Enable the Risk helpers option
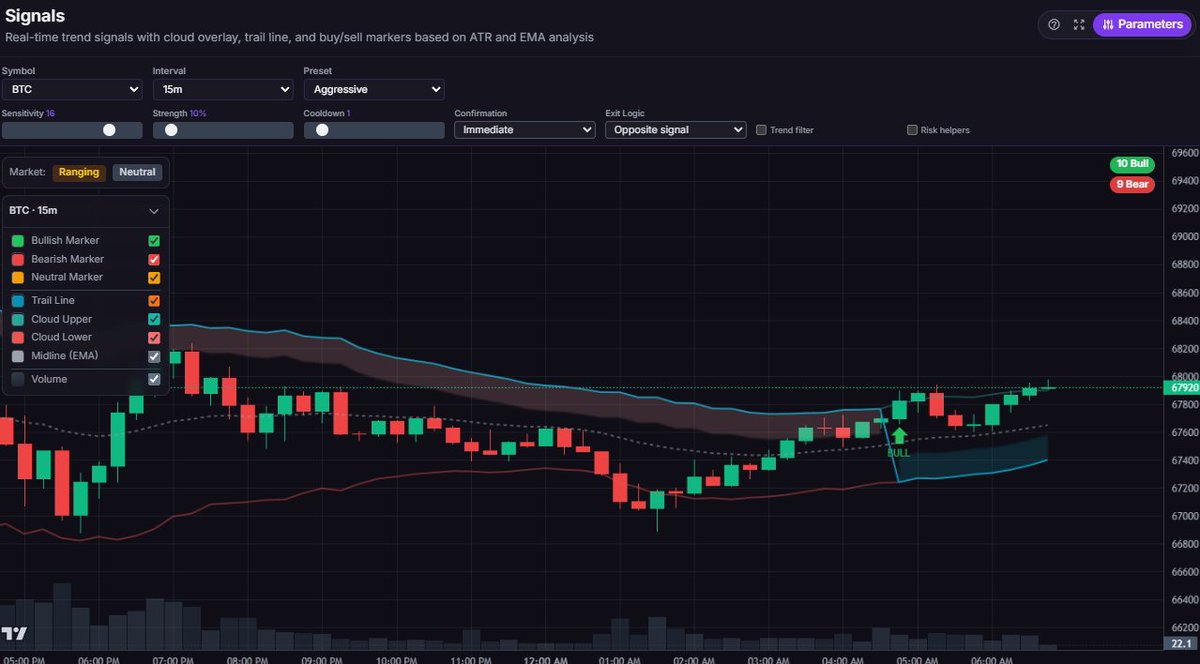The width and height of the screenshot is (1200, 664). click(911, 129)
